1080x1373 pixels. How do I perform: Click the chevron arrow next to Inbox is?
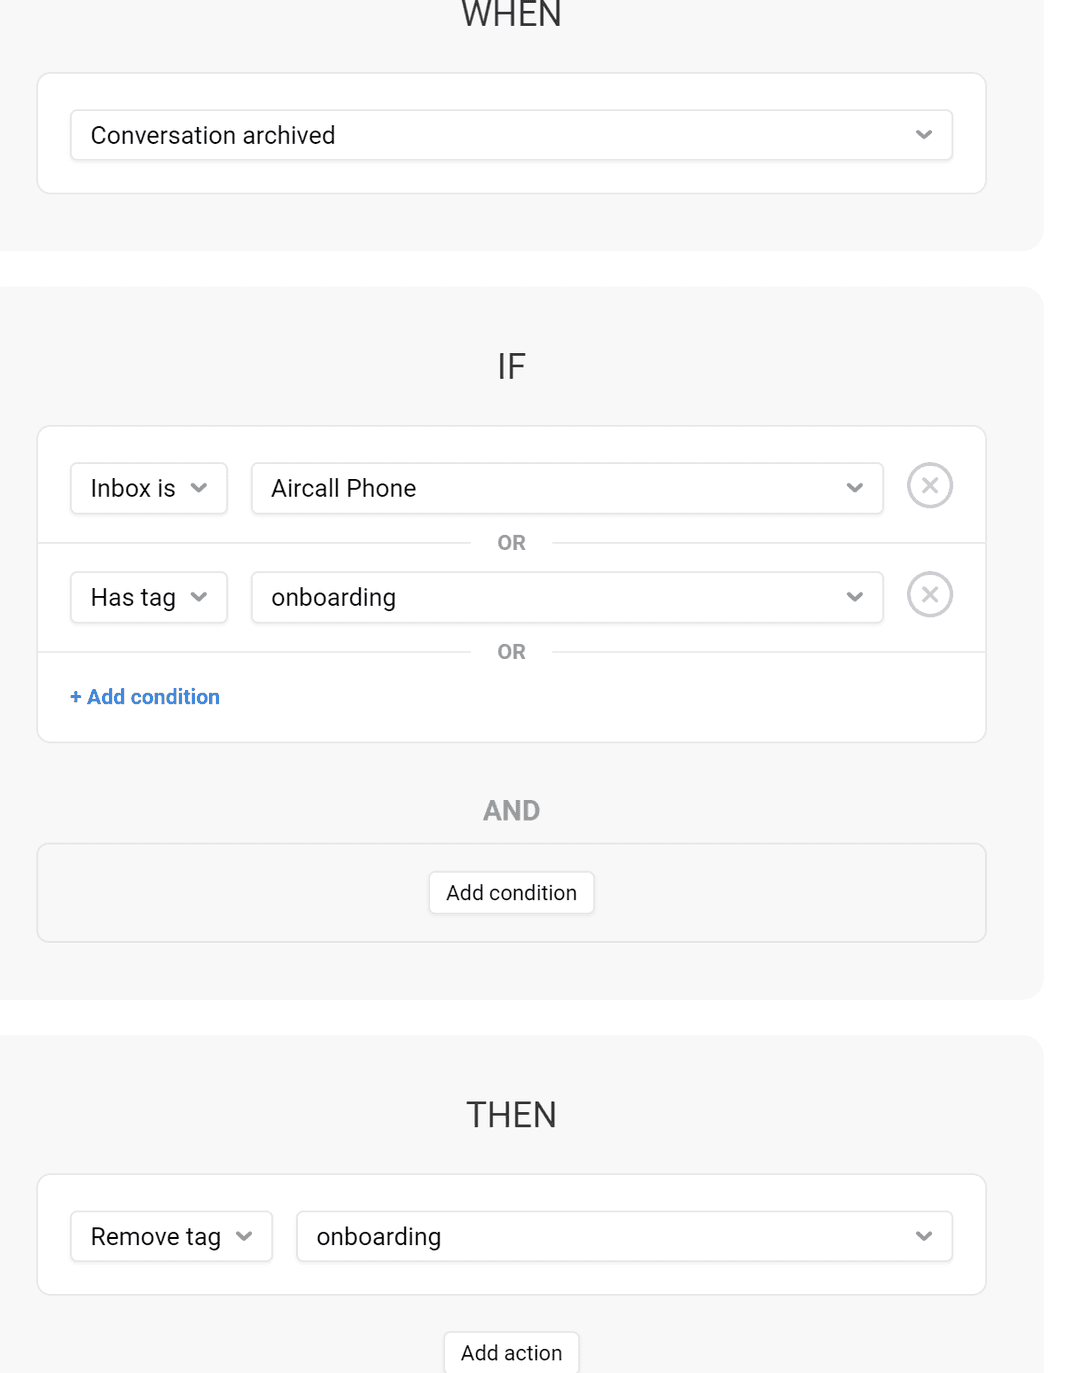(199, 488)
